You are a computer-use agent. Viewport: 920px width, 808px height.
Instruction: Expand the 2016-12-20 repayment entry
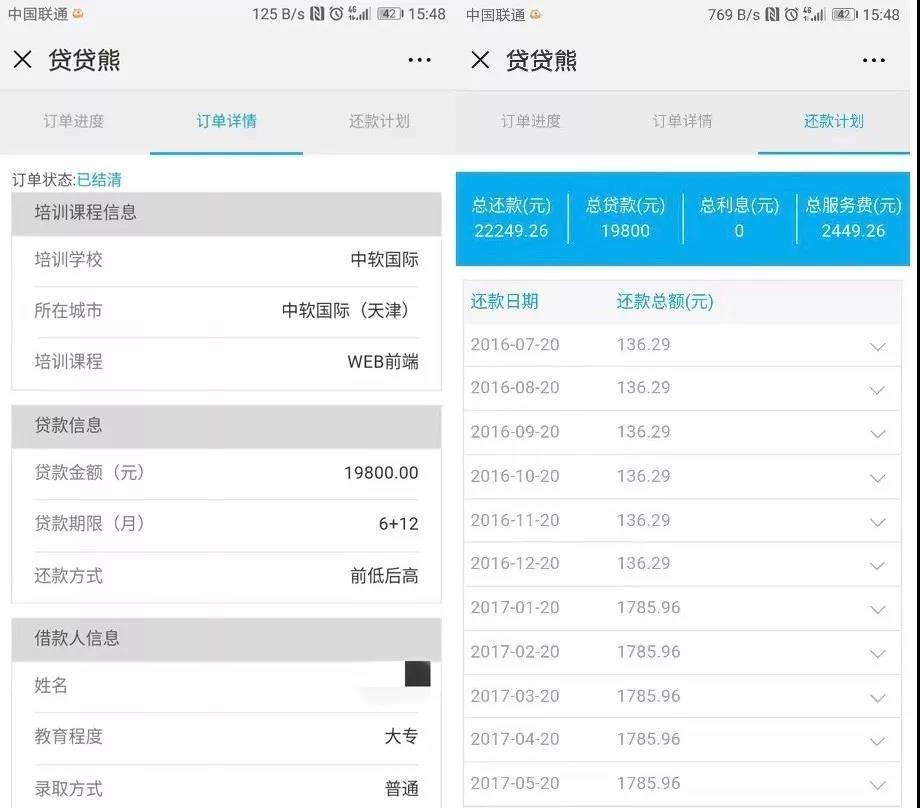[877, 564]
